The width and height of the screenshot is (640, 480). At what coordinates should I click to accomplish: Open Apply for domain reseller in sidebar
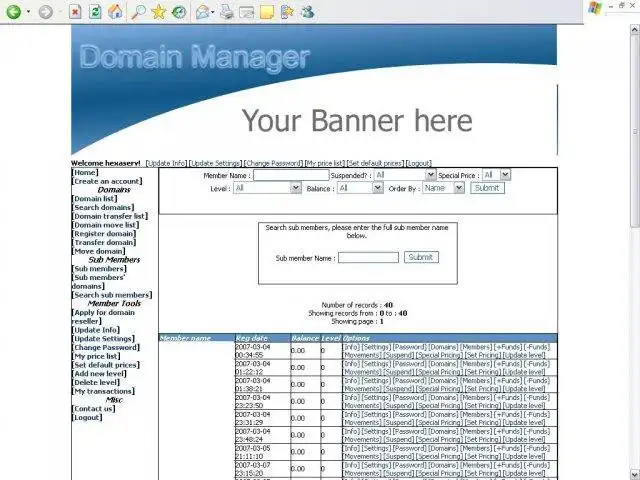coord(103,317)
